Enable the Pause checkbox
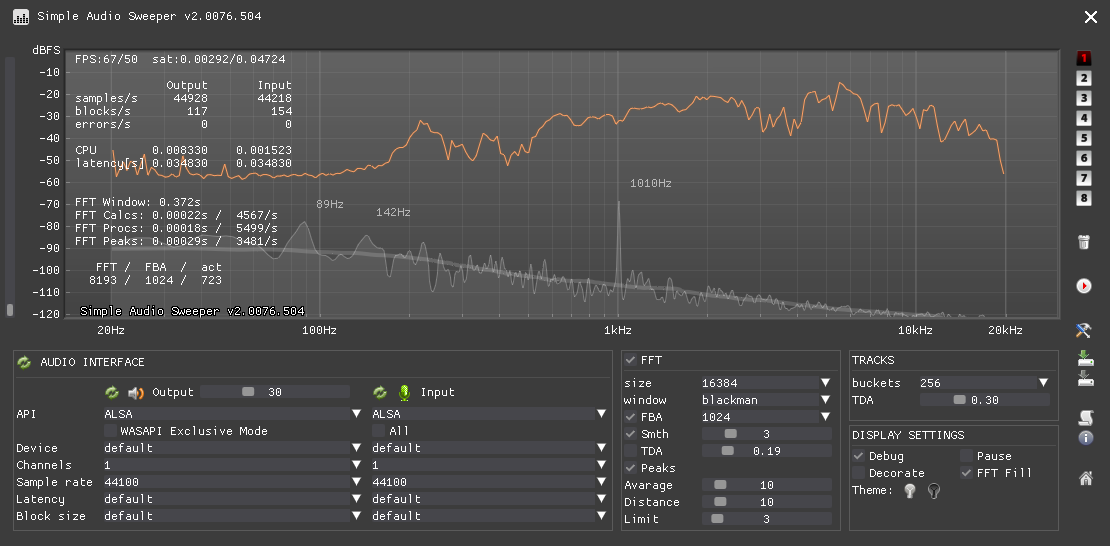1110x546 pixels. click(966, 456)
